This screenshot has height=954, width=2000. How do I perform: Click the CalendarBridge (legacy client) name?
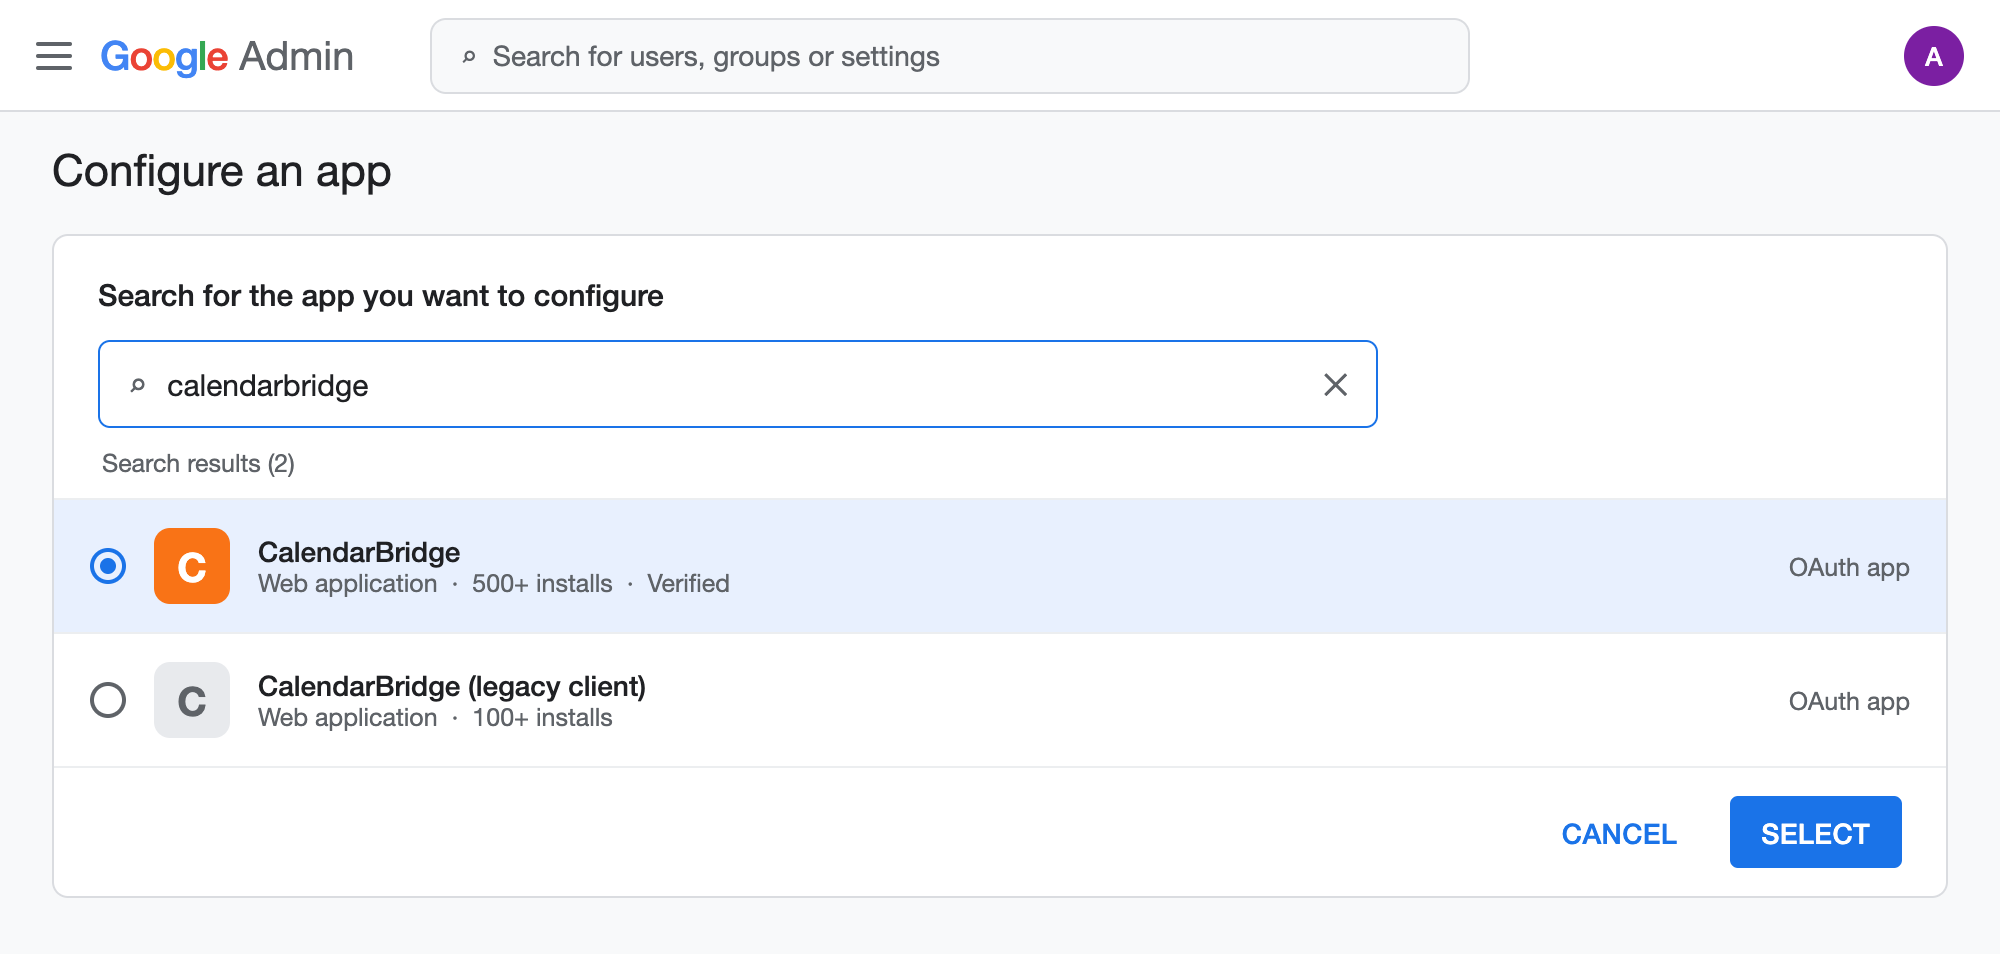tap(452, 686)
